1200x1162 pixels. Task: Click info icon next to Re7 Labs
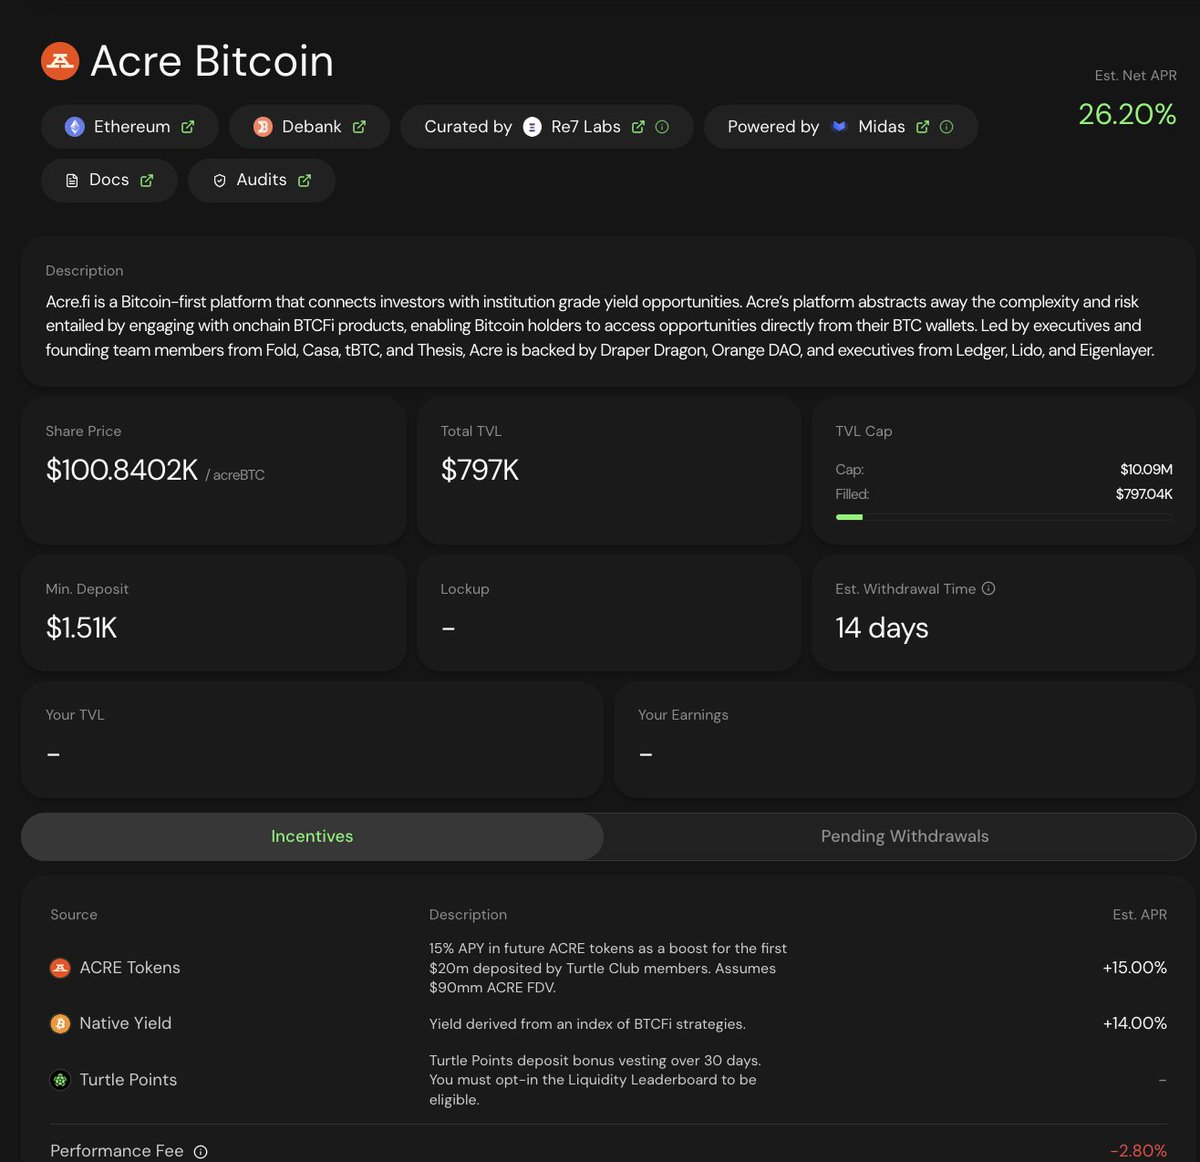[x=662, y=127]
